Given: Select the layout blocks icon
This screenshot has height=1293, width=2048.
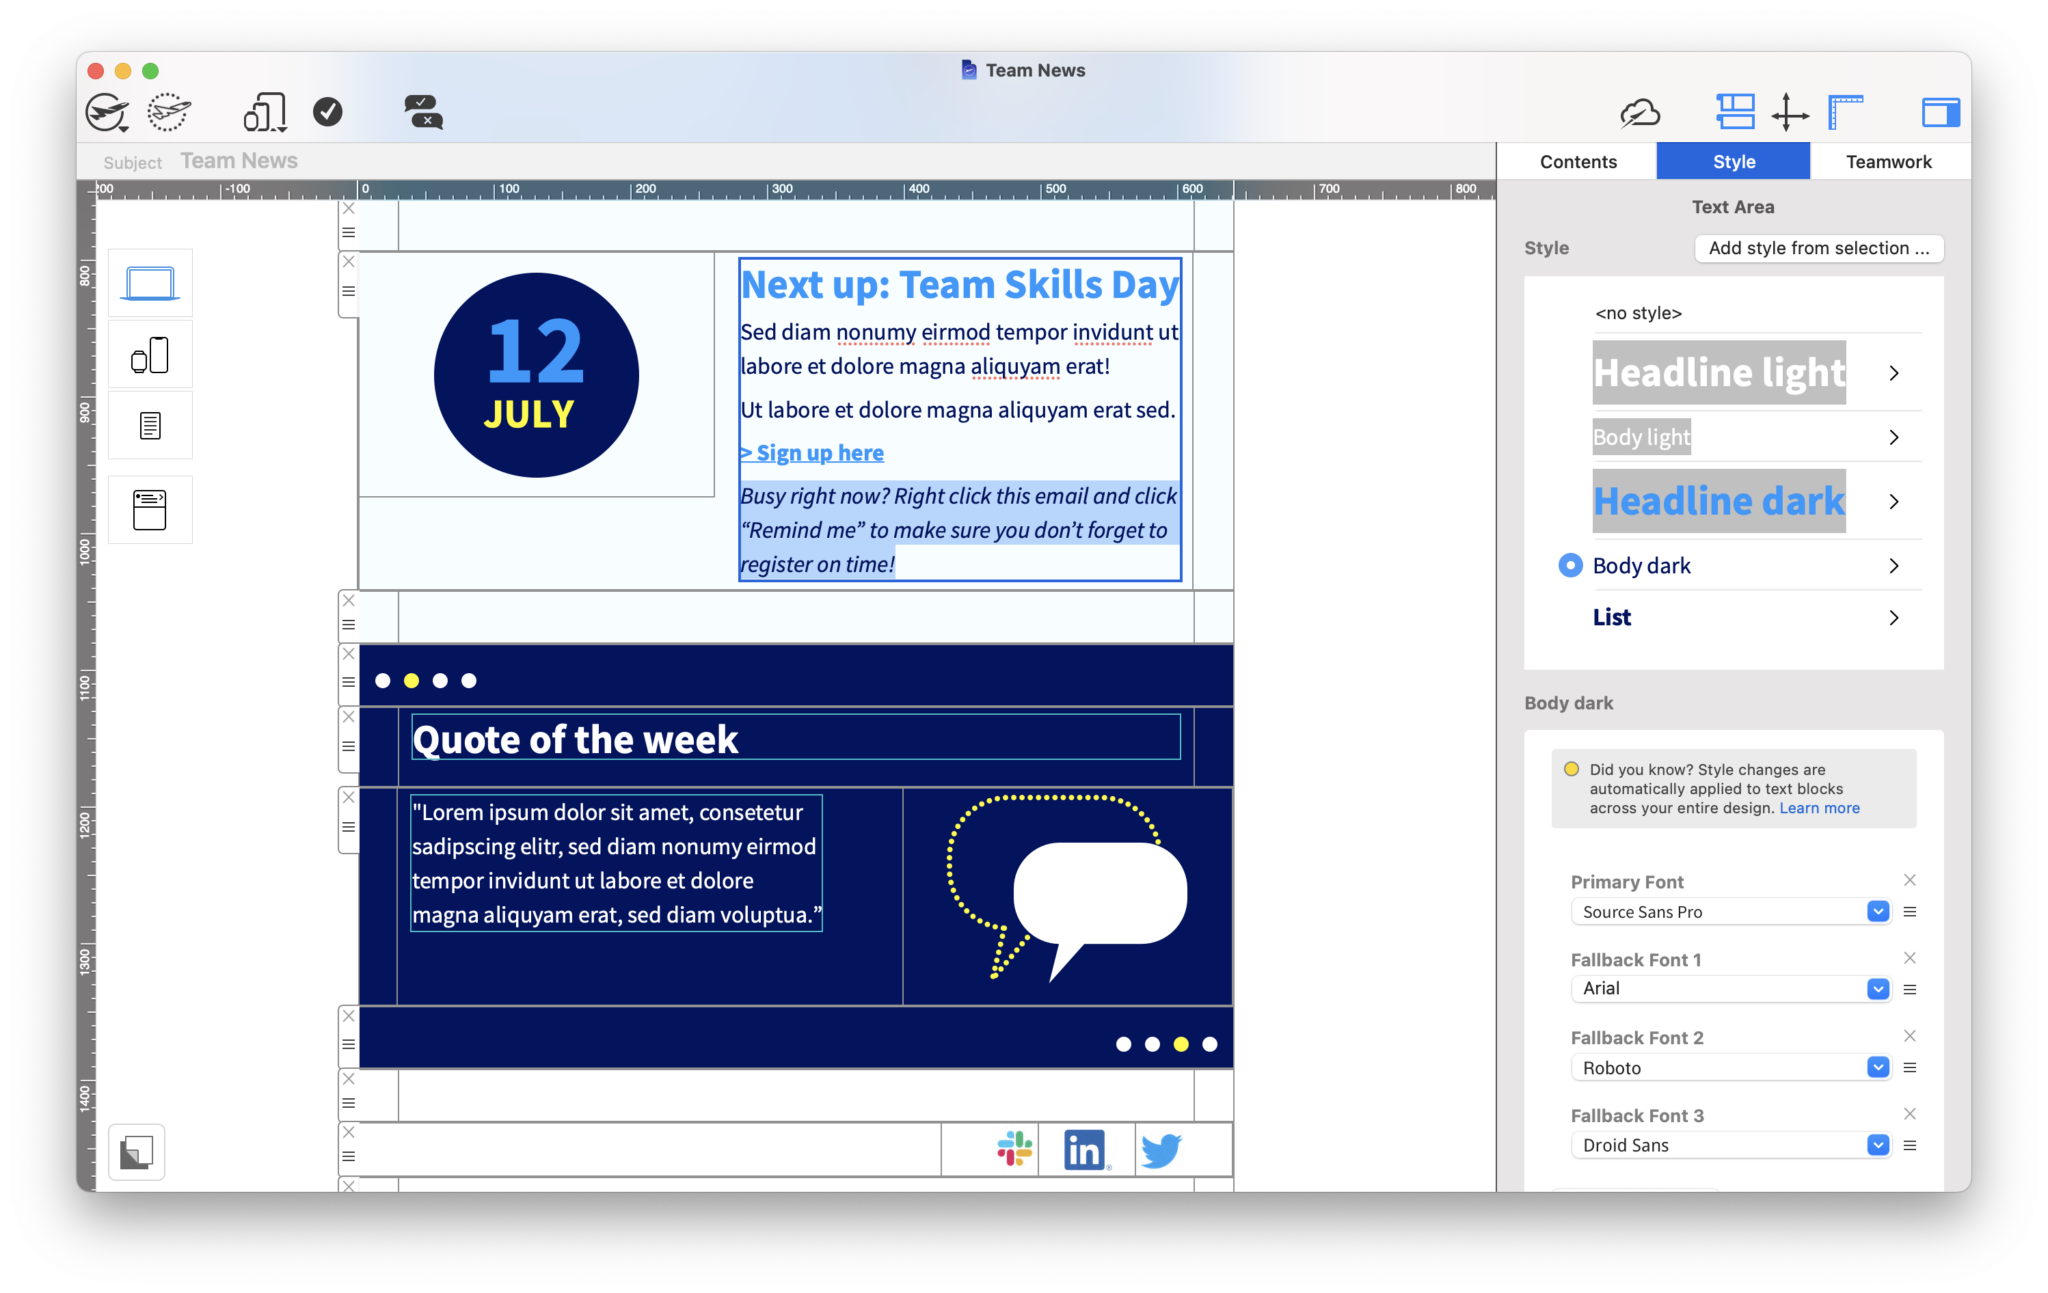Looking at the screenshot, I should tap(1736, 112).
